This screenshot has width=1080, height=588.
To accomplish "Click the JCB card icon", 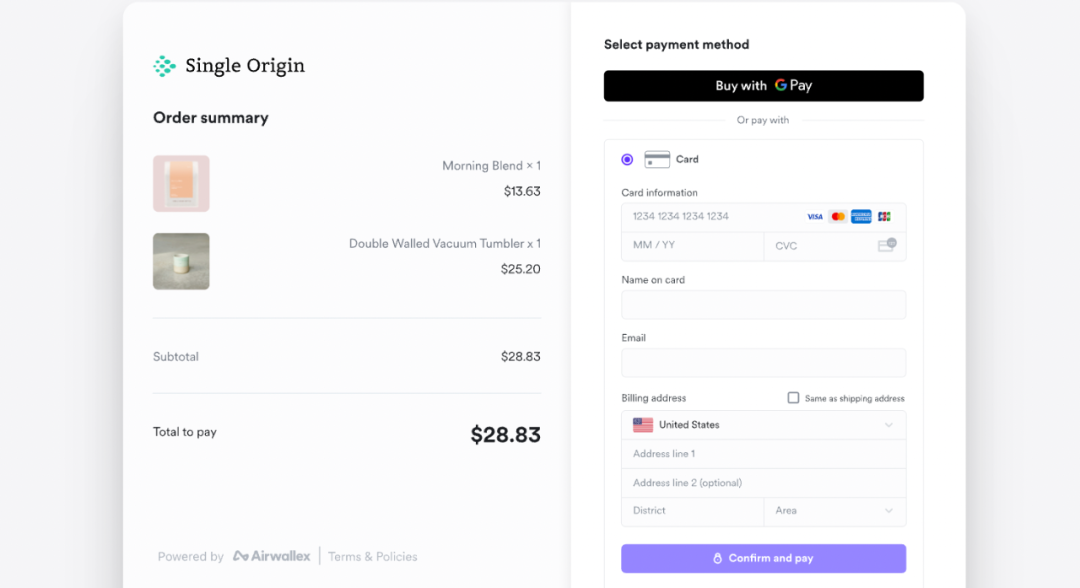I will pyautogui.click(x=884, y=217).
